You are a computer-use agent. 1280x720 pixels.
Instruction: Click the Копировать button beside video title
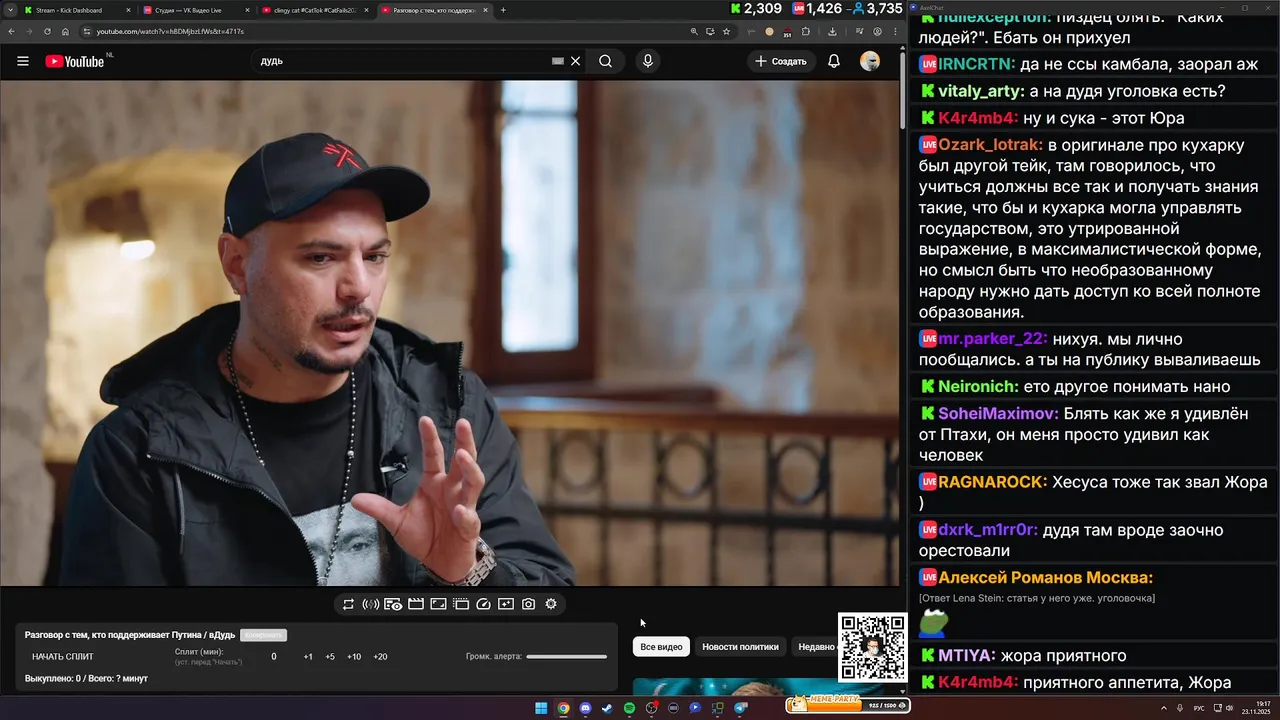[x=263, y=635]
